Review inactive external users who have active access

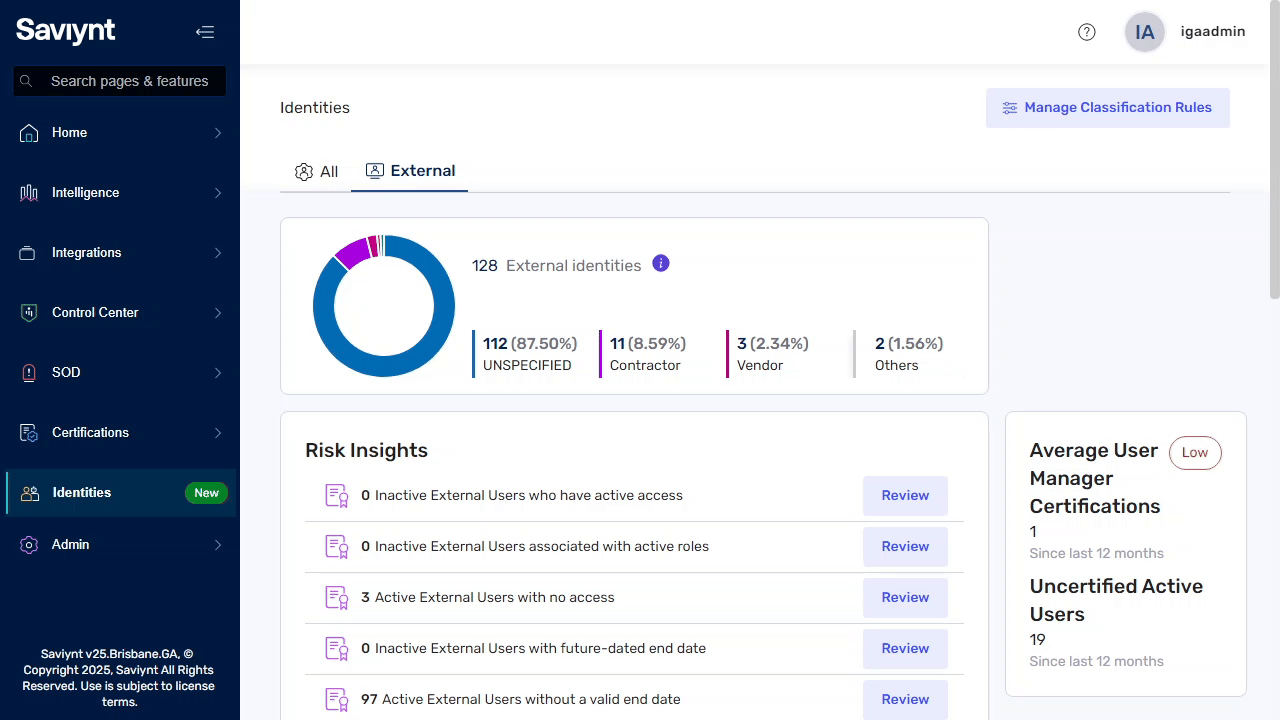tap(905, 496)
